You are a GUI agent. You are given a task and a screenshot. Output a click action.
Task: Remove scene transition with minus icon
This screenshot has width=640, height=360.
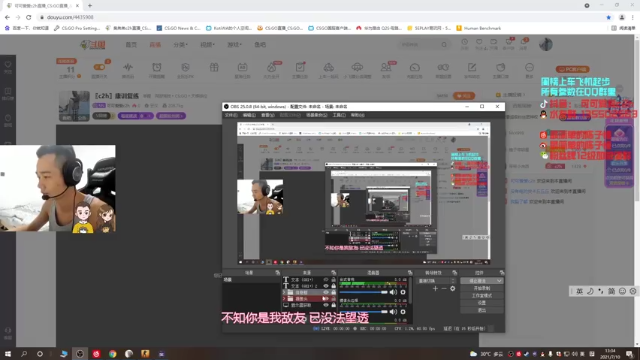click(444, 289)
